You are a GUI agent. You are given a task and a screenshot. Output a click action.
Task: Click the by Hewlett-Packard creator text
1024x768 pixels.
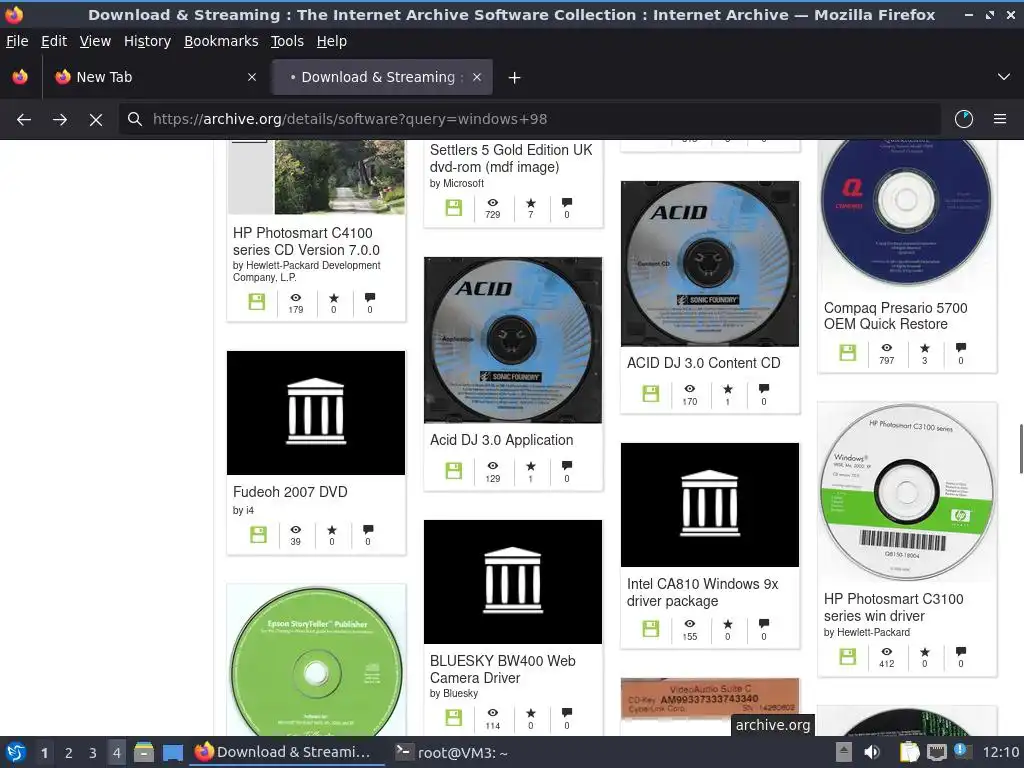(x=867, y=632)
